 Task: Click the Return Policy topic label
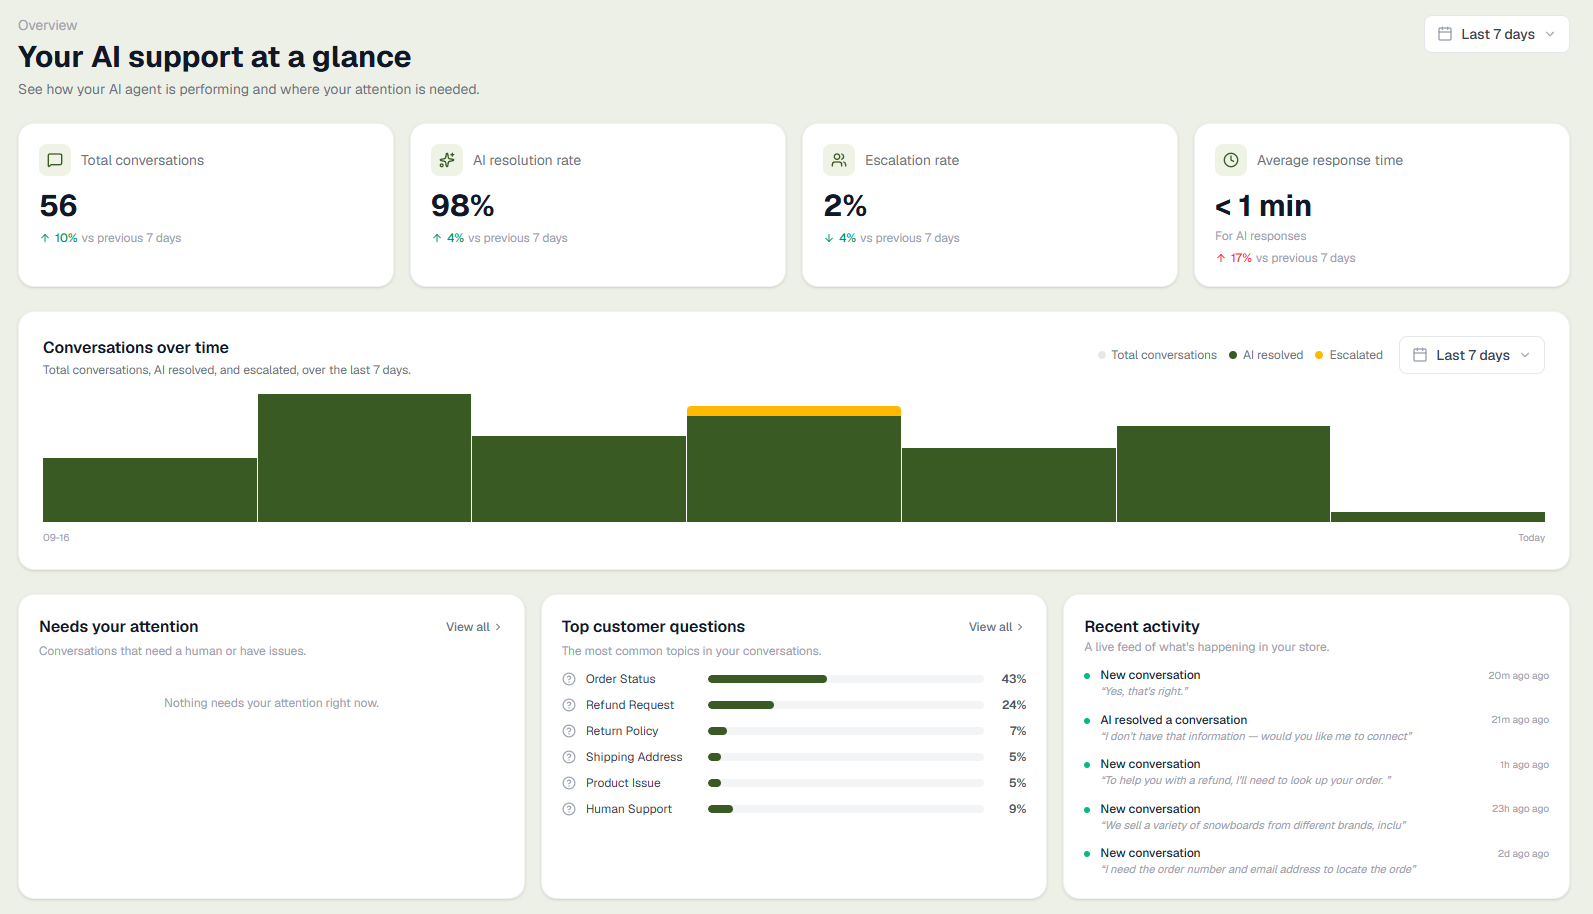pyautogui.click(x=622, y=731)
